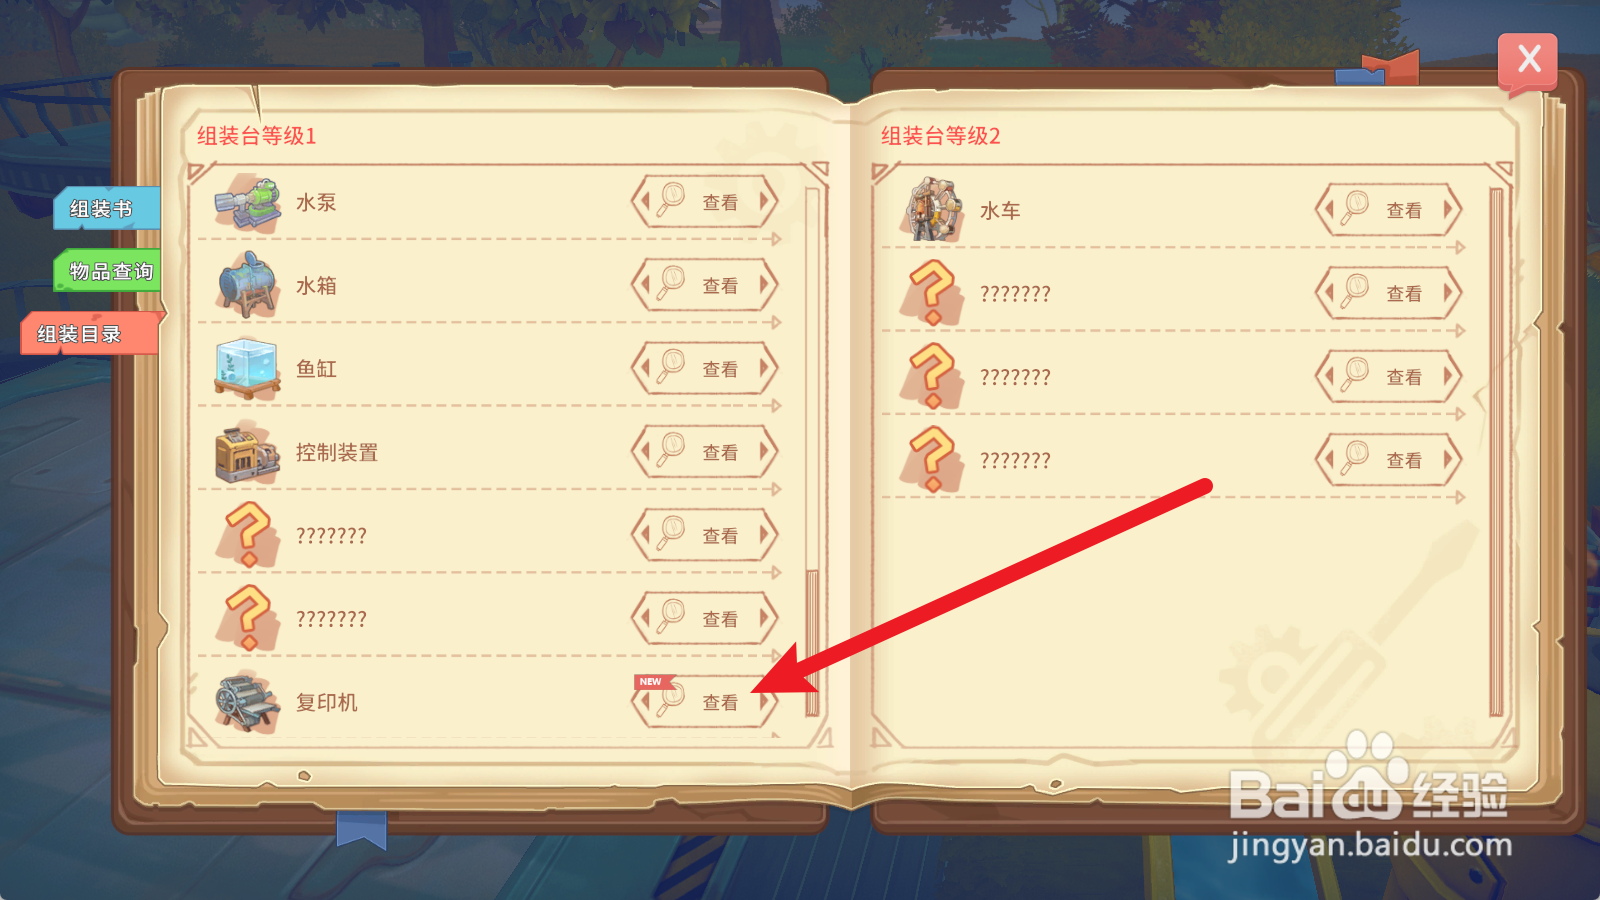
Task: Select the 控制装置 control device icon
Action: pyautogui.click(x=247, y=452)
